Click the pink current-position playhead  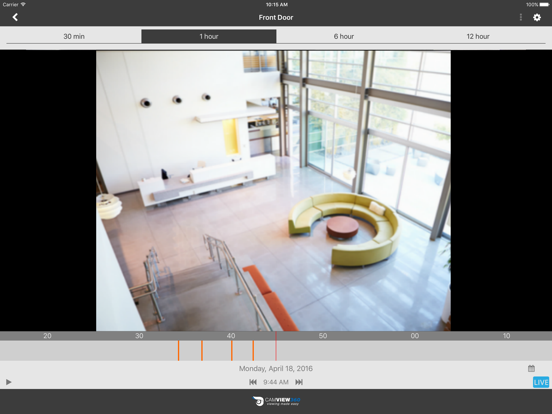click(x=276, y=346)
